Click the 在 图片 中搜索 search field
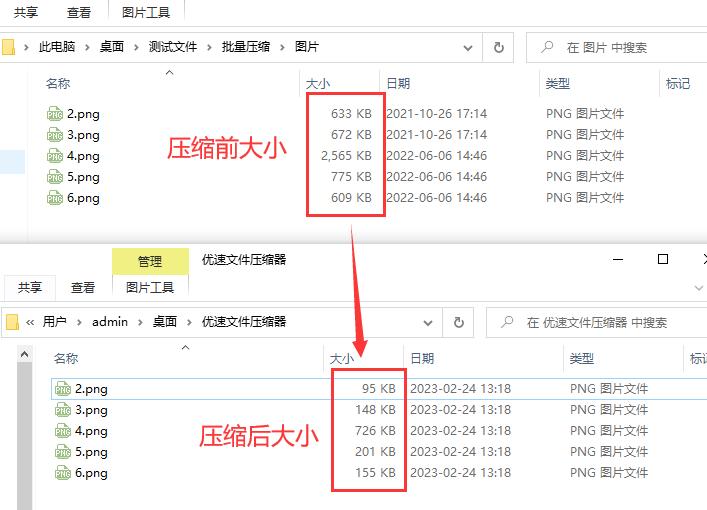This screenshot has width=707, height=510. (617, 47)
